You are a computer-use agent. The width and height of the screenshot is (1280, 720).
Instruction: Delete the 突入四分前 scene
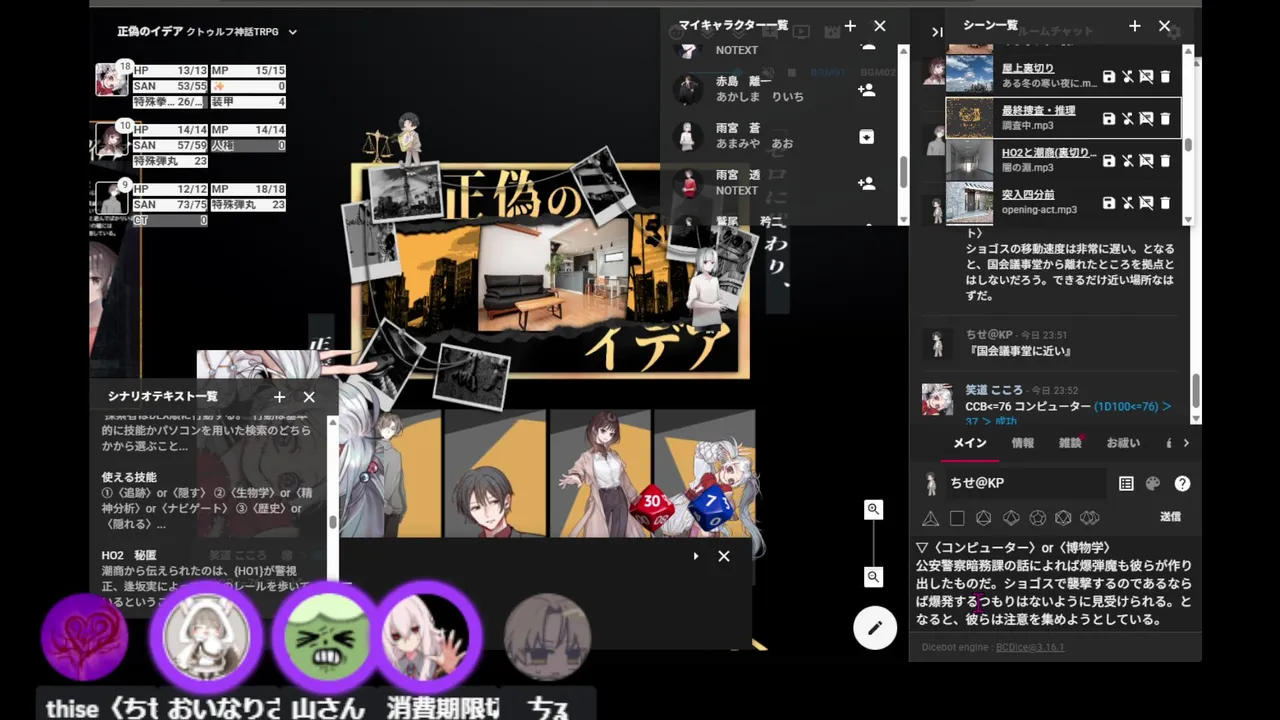(1165, 203)
